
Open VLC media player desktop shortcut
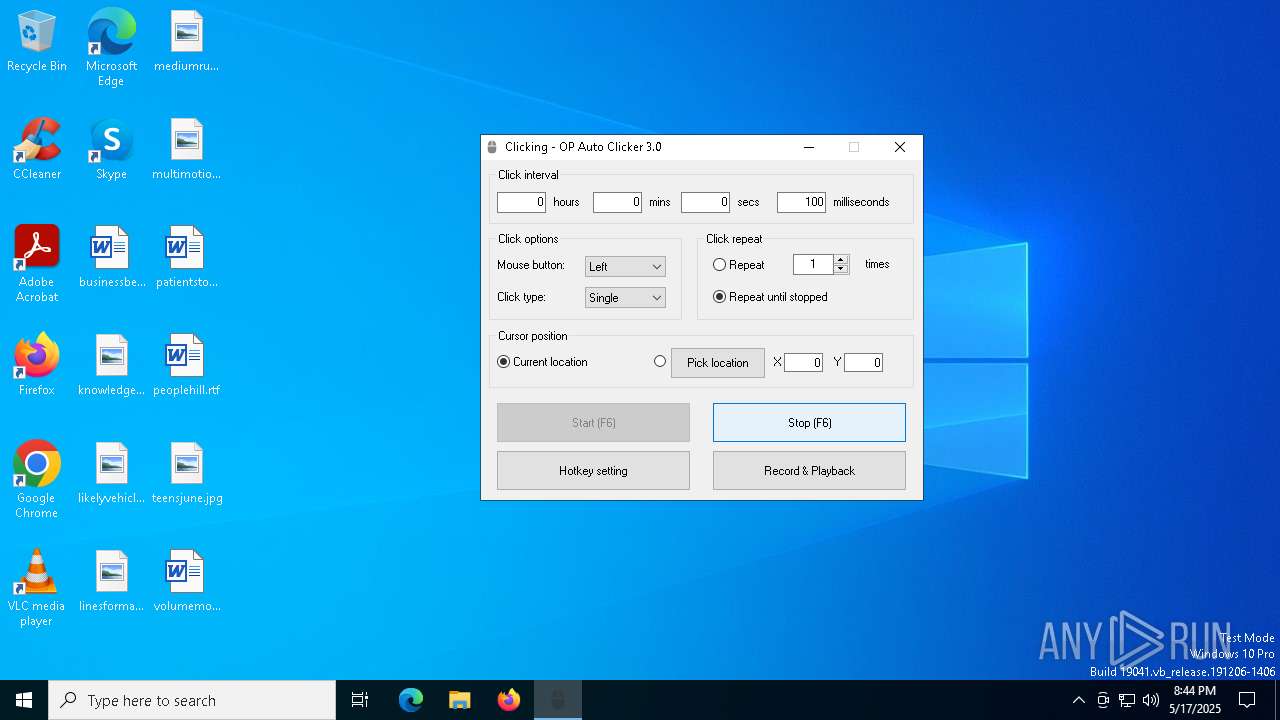(x=37, y=588)
